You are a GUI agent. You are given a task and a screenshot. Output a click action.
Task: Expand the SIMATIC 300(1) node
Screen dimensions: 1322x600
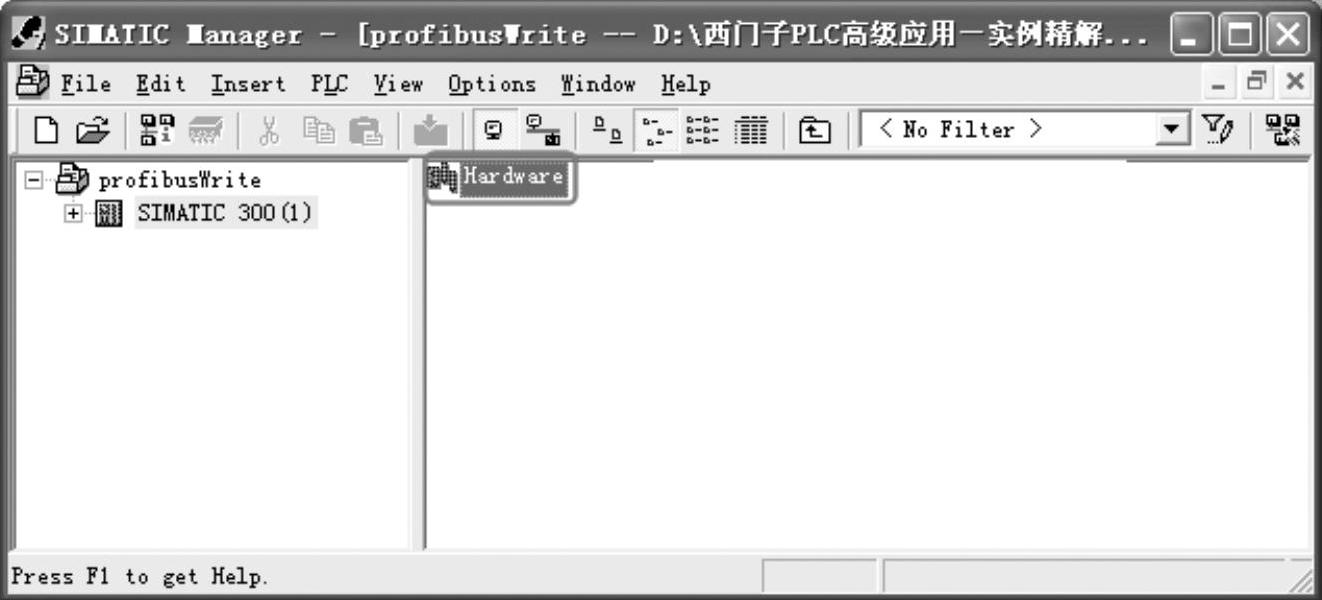point(73,213)
